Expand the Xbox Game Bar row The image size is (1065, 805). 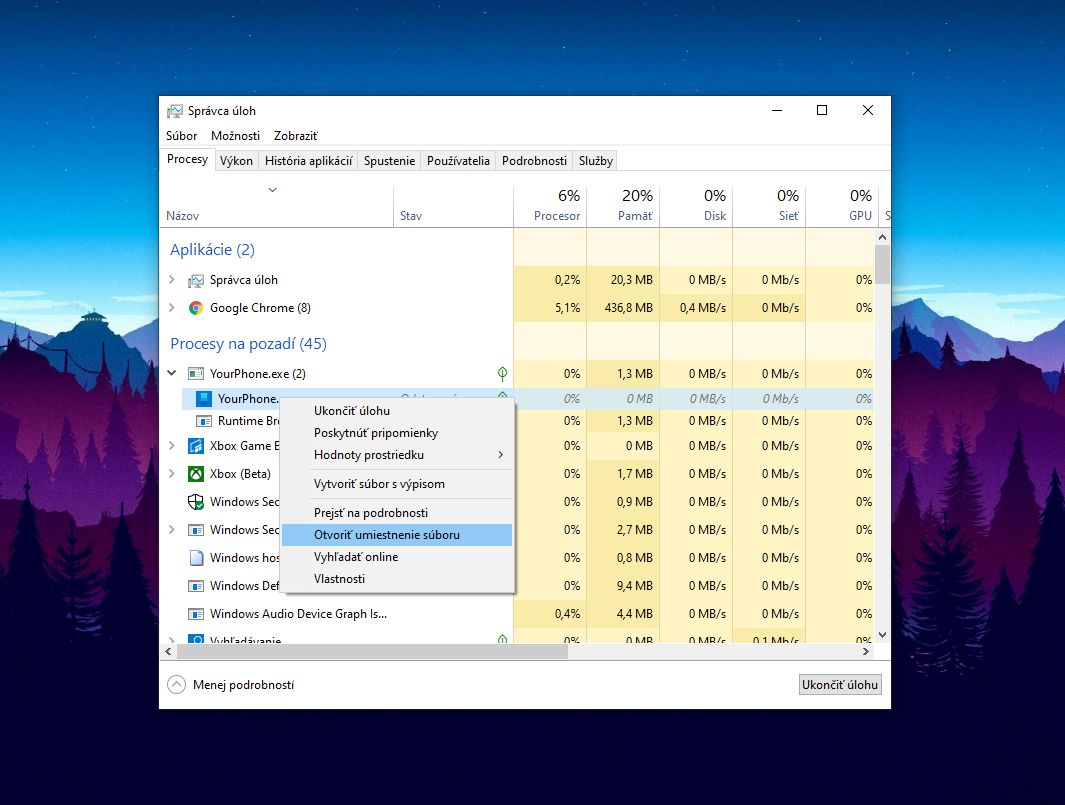172,446
